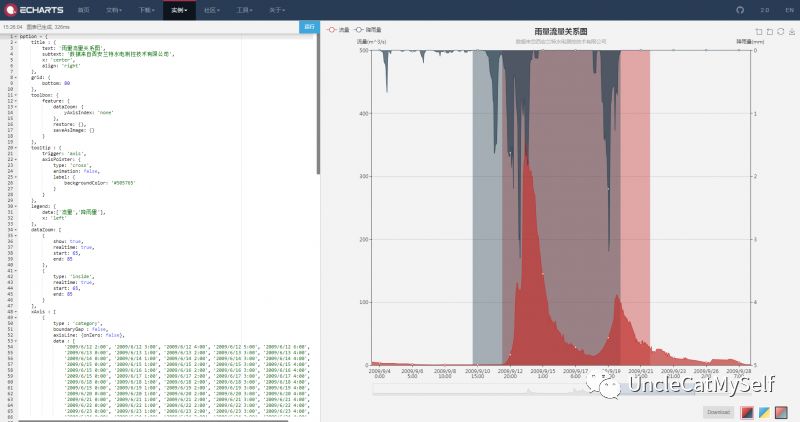Select the blue and yellow theme swatch
The image size is (800, 422).
tap(764, 412)
